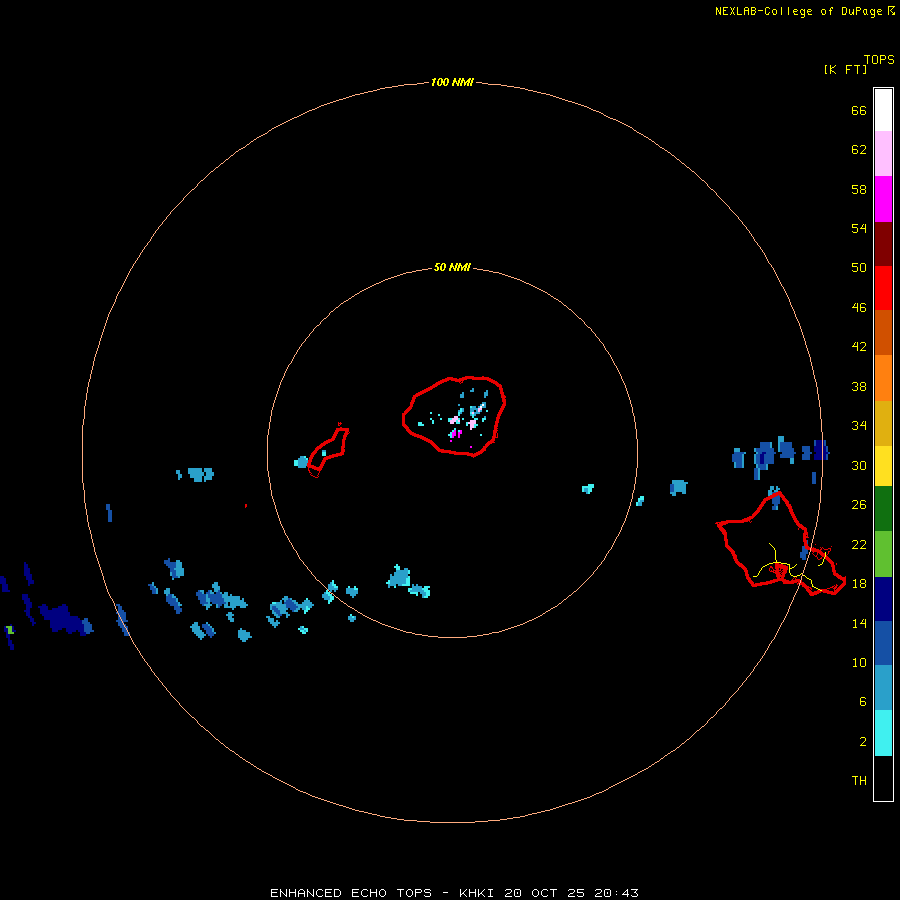Click the 'TH' legend label

859,780
